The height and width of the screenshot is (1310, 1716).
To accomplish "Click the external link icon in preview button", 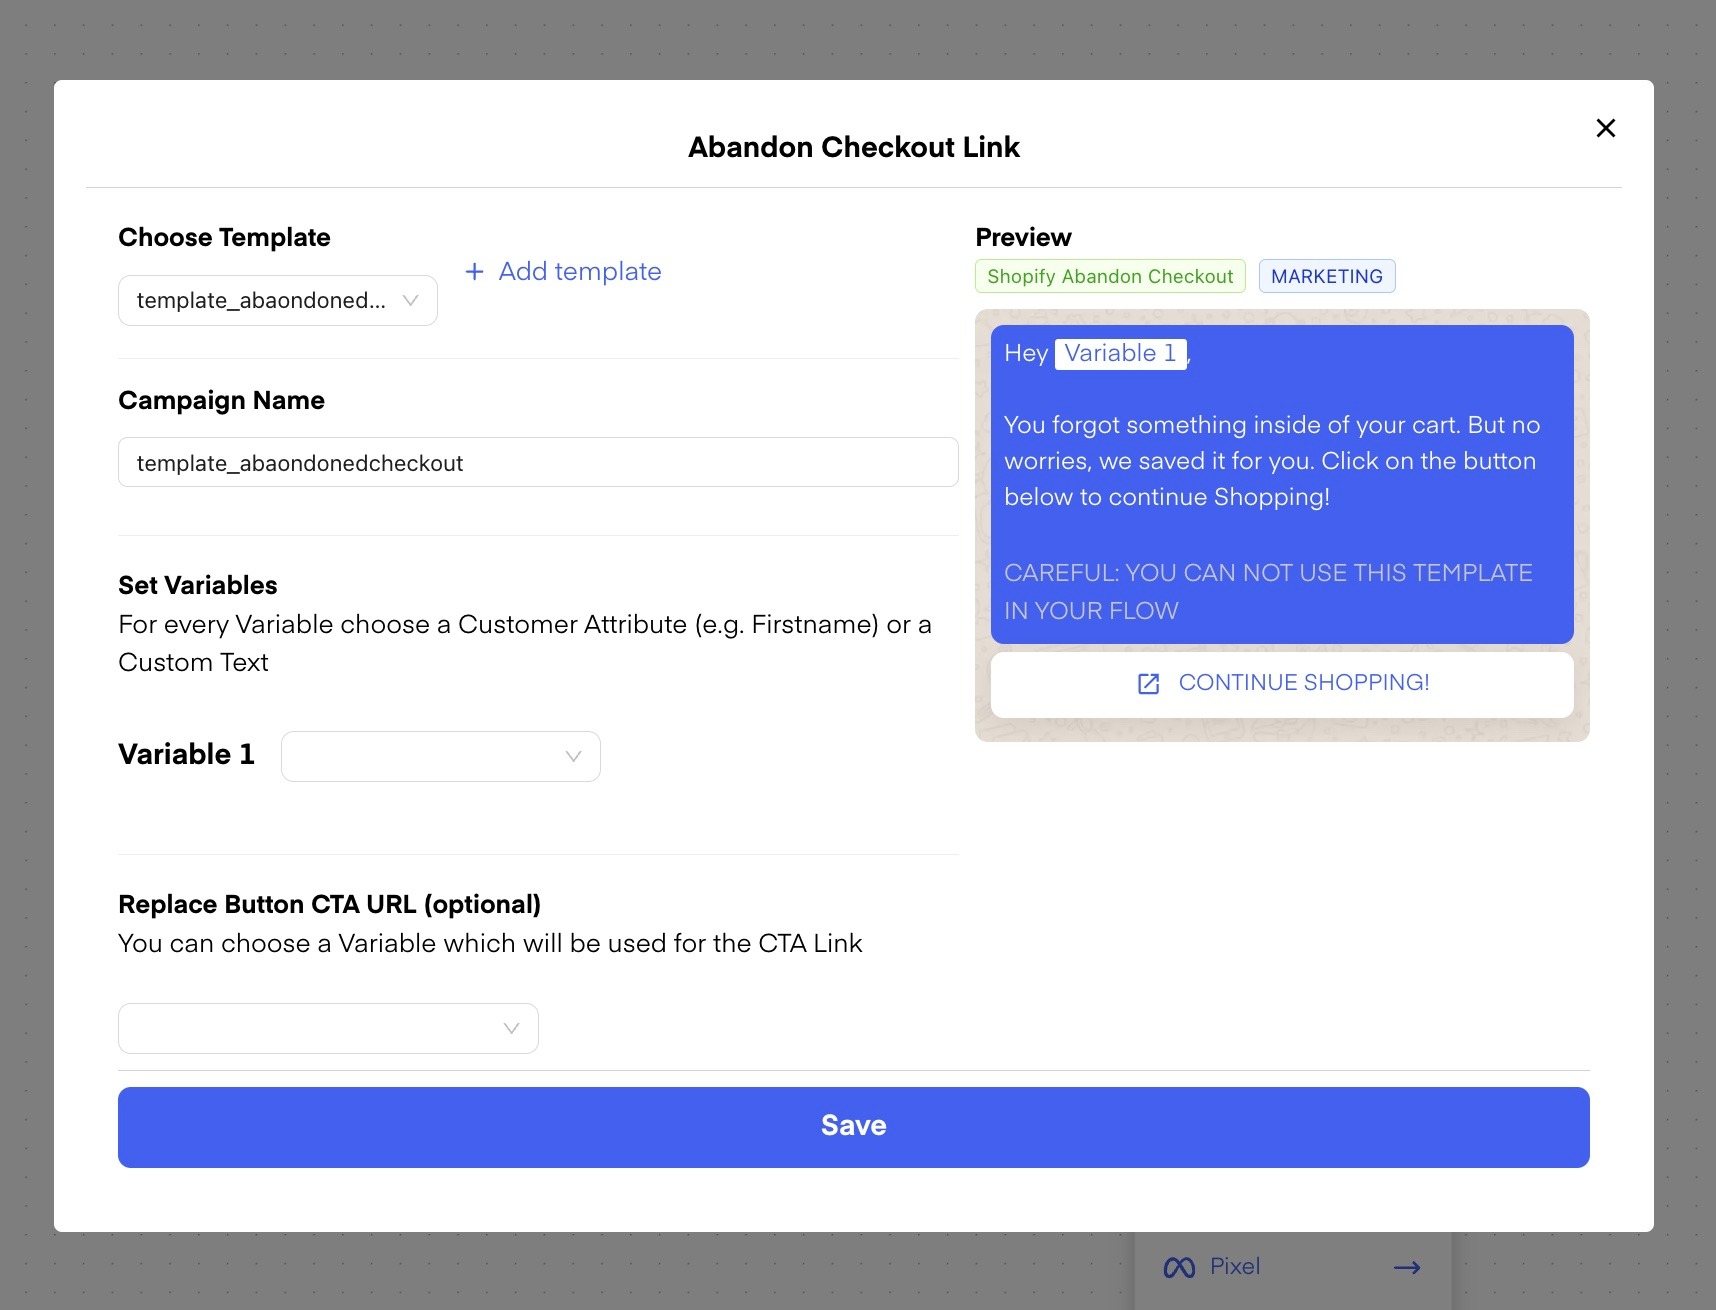I will pos(1148,684).
